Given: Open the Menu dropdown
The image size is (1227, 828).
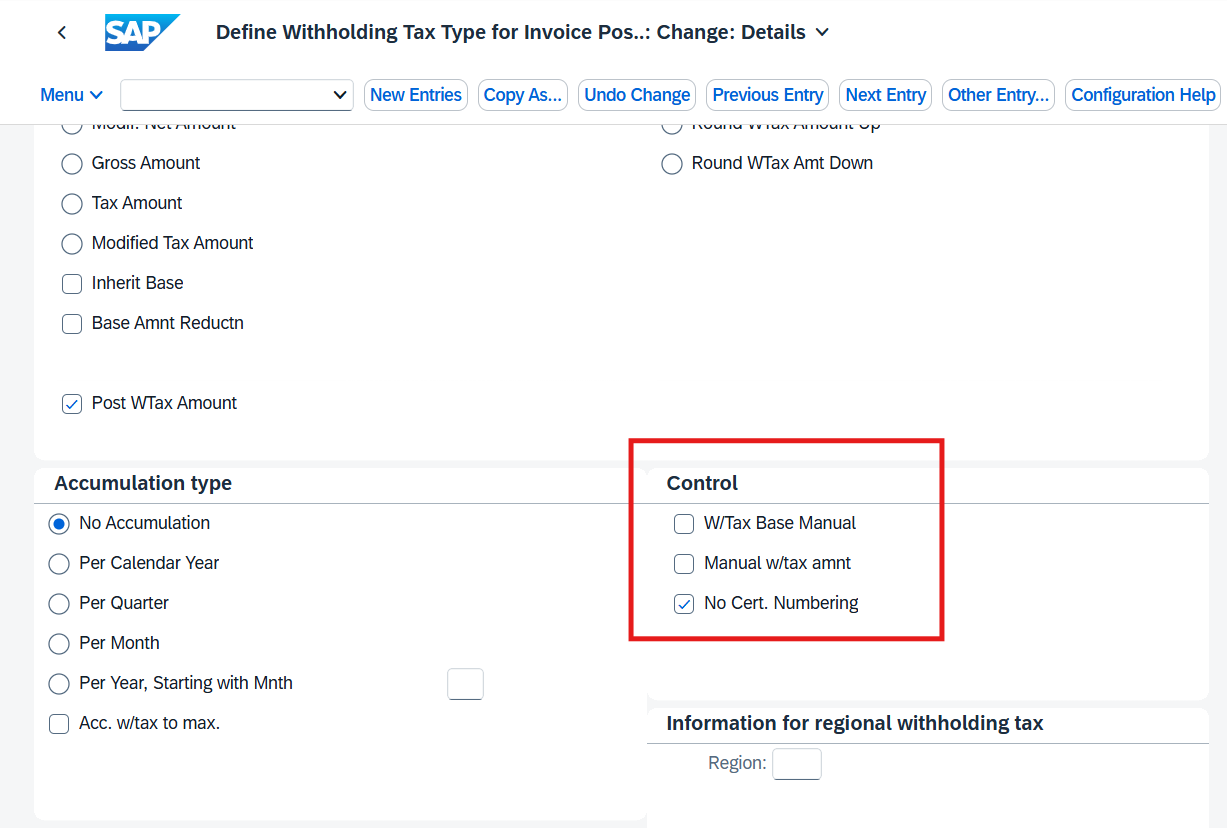Looking at the screenshot, I should click(x=71, y=95).
